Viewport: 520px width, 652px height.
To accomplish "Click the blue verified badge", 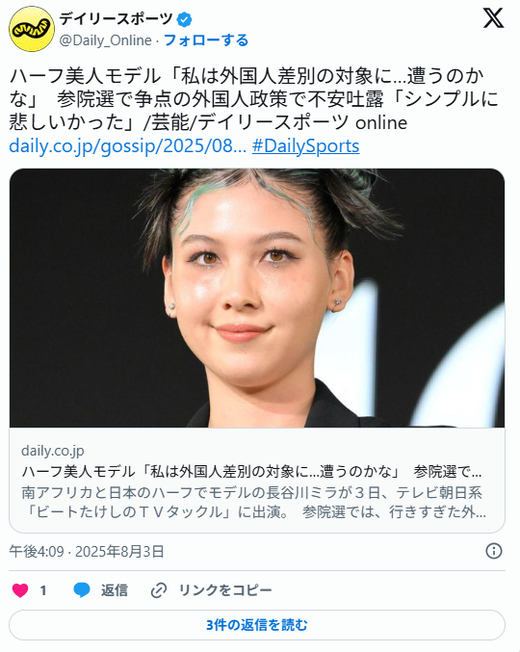I will pyautogui.click(x=184, y=19).
